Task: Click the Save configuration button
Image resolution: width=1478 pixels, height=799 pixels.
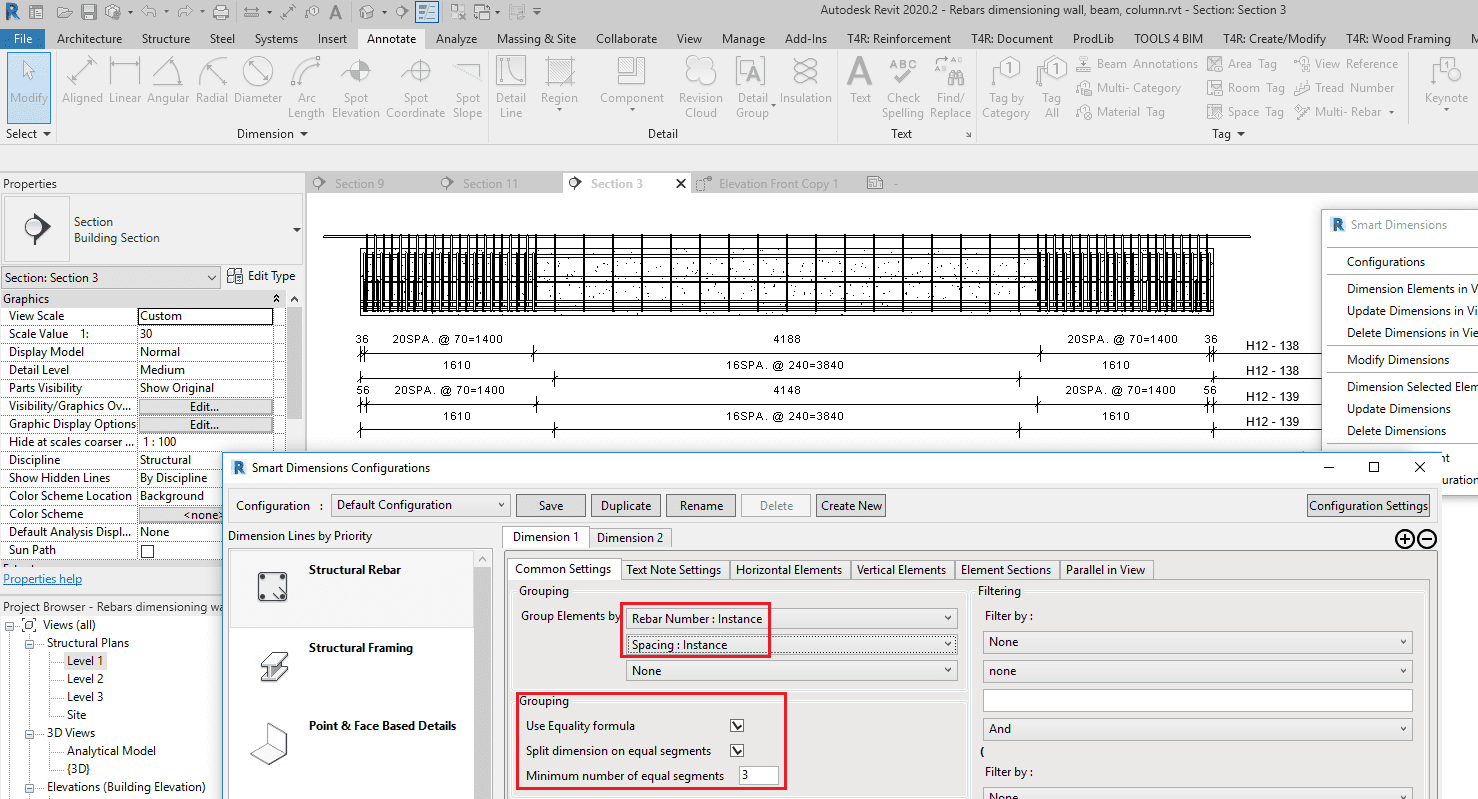Action: click(x=550, y=506)
